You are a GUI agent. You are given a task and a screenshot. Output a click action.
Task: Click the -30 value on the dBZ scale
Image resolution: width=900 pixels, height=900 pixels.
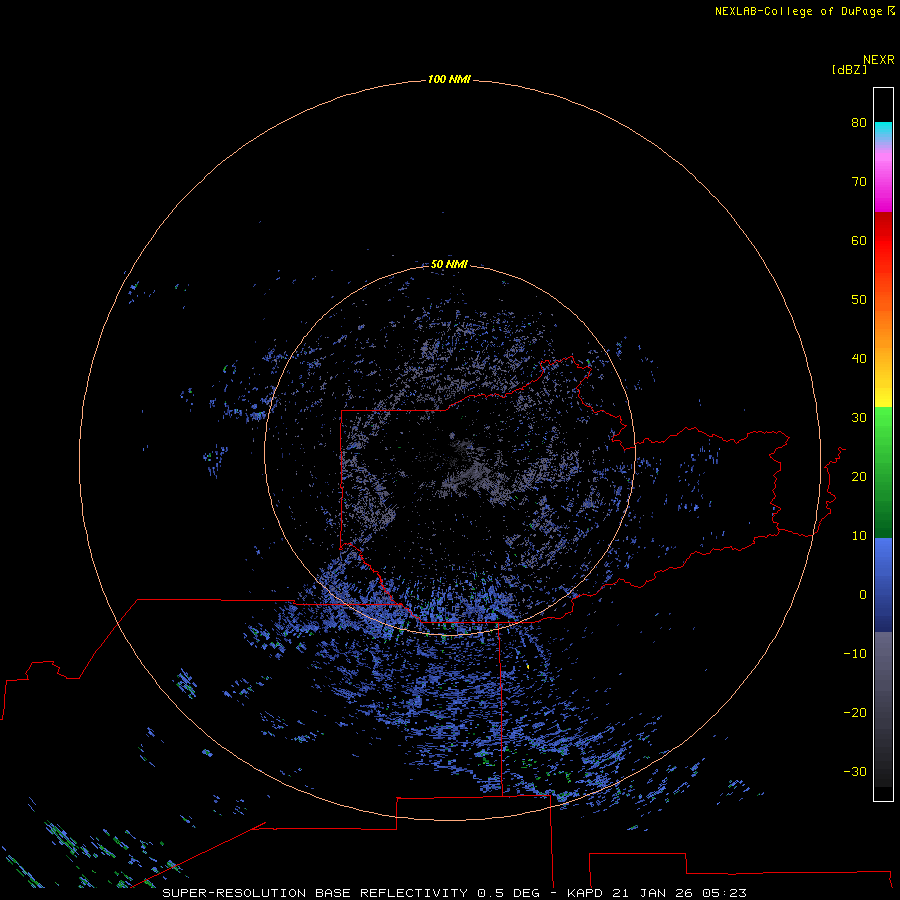click(855, 771)
